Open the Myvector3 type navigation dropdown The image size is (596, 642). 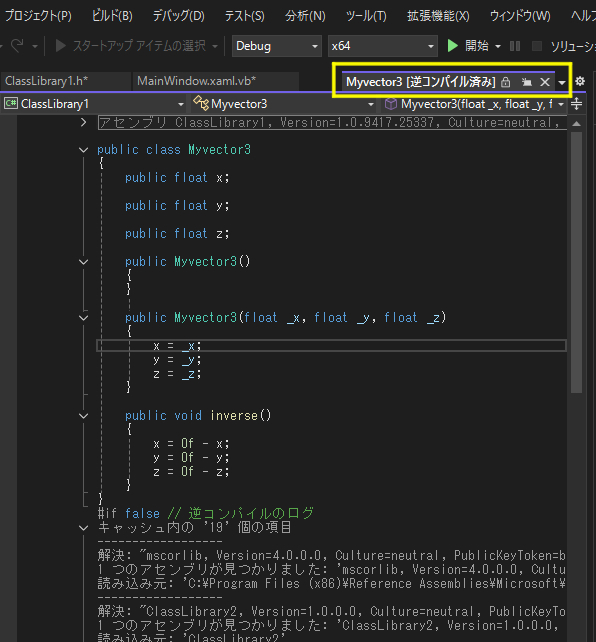[x=284, y=104]
